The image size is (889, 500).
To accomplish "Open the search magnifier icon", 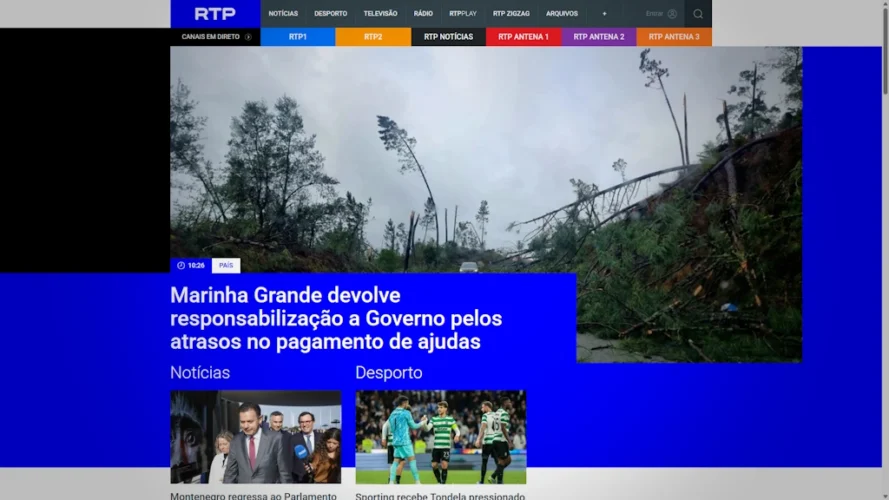I will tap(698, 14).
